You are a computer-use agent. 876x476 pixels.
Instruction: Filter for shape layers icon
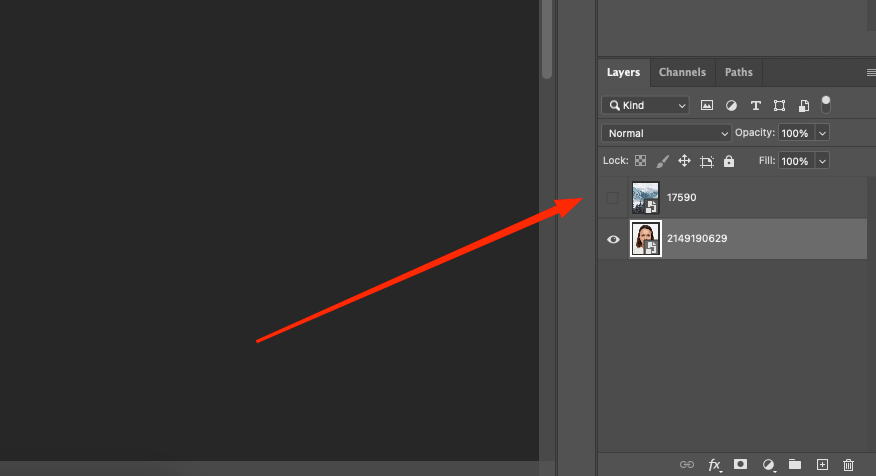click(779, 105)
